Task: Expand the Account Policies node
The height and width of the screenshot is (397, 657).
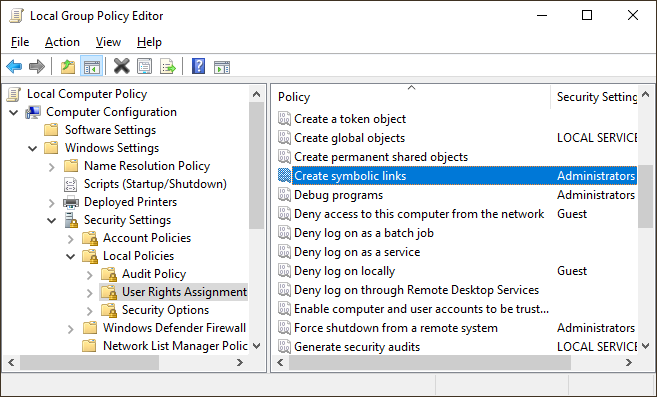Action: coord(70,239)
